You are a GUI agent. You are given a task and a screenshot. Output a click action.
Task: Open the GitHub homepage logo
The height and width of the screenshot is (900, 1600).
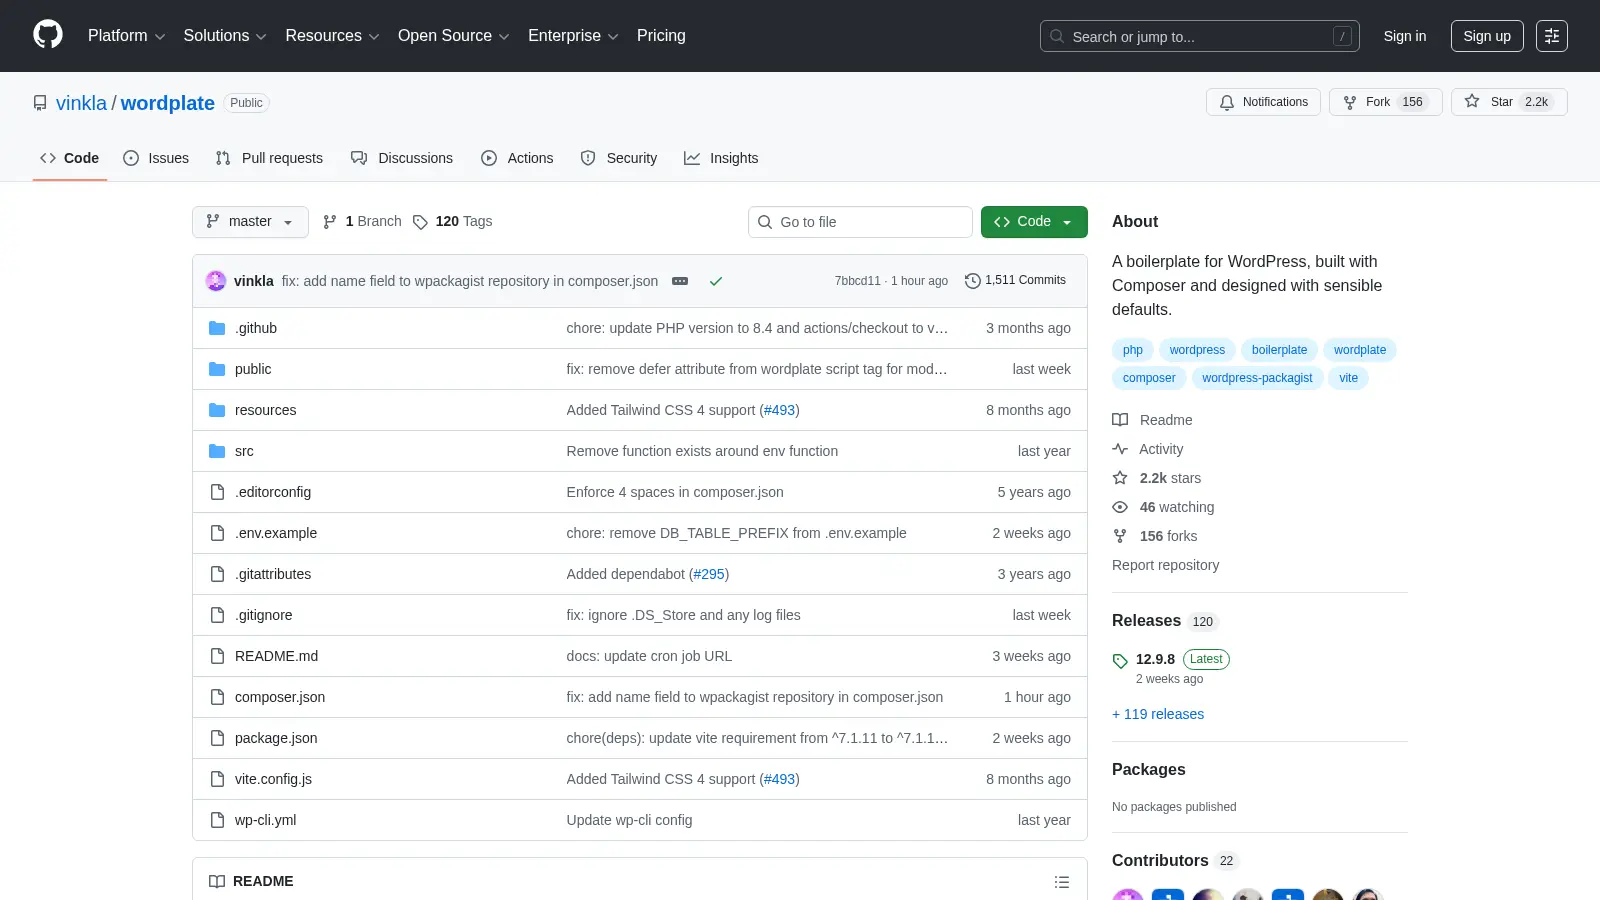48,35
